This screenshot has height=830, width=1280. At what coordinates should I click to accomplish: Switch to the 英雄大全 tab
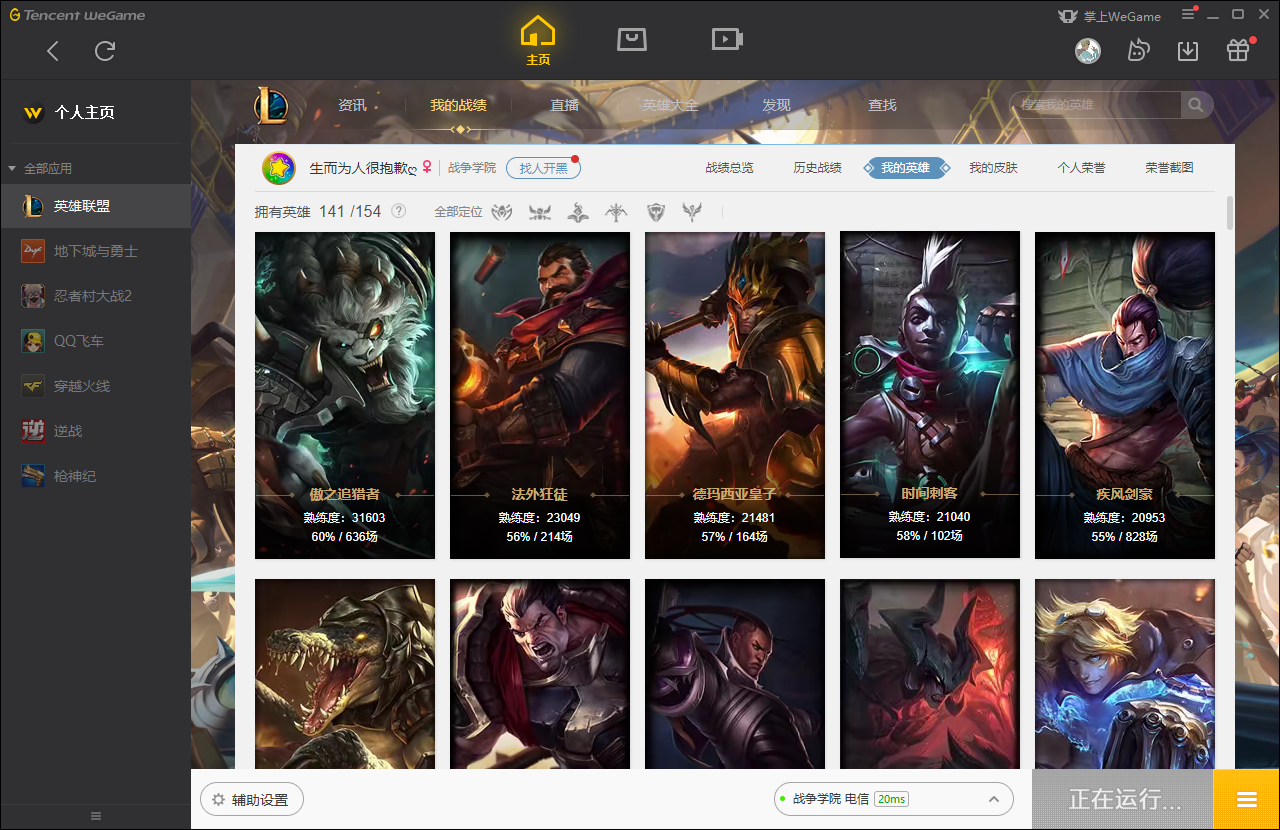click(x=670, y=105)
